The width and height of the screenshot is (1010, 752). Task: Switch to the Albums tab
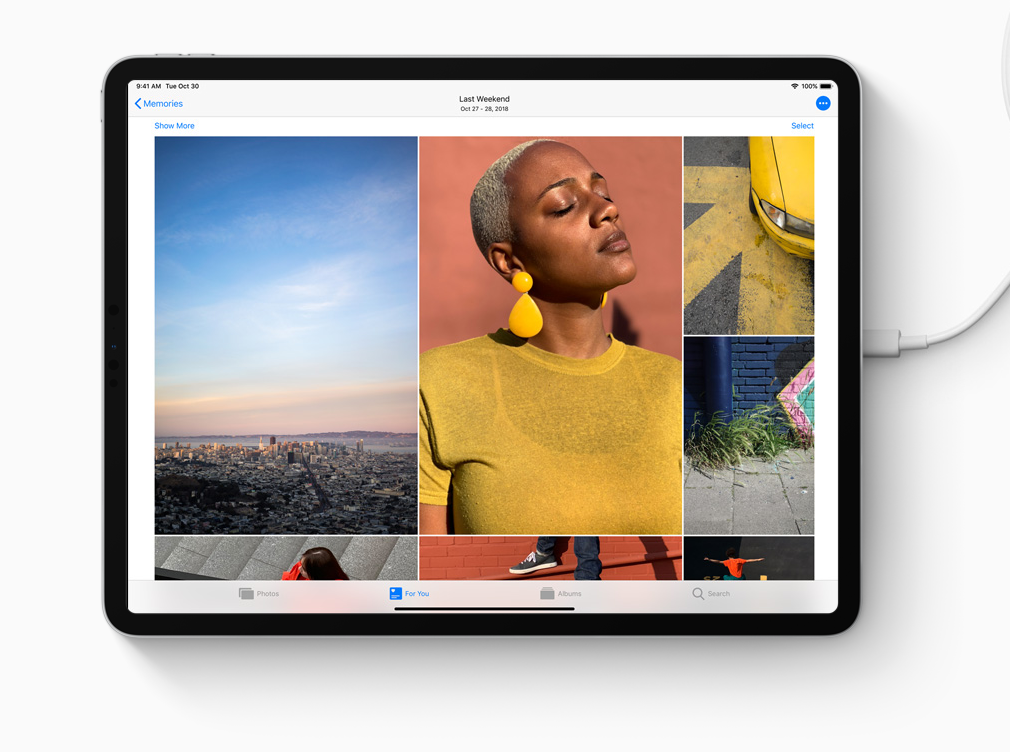[560, 593]
